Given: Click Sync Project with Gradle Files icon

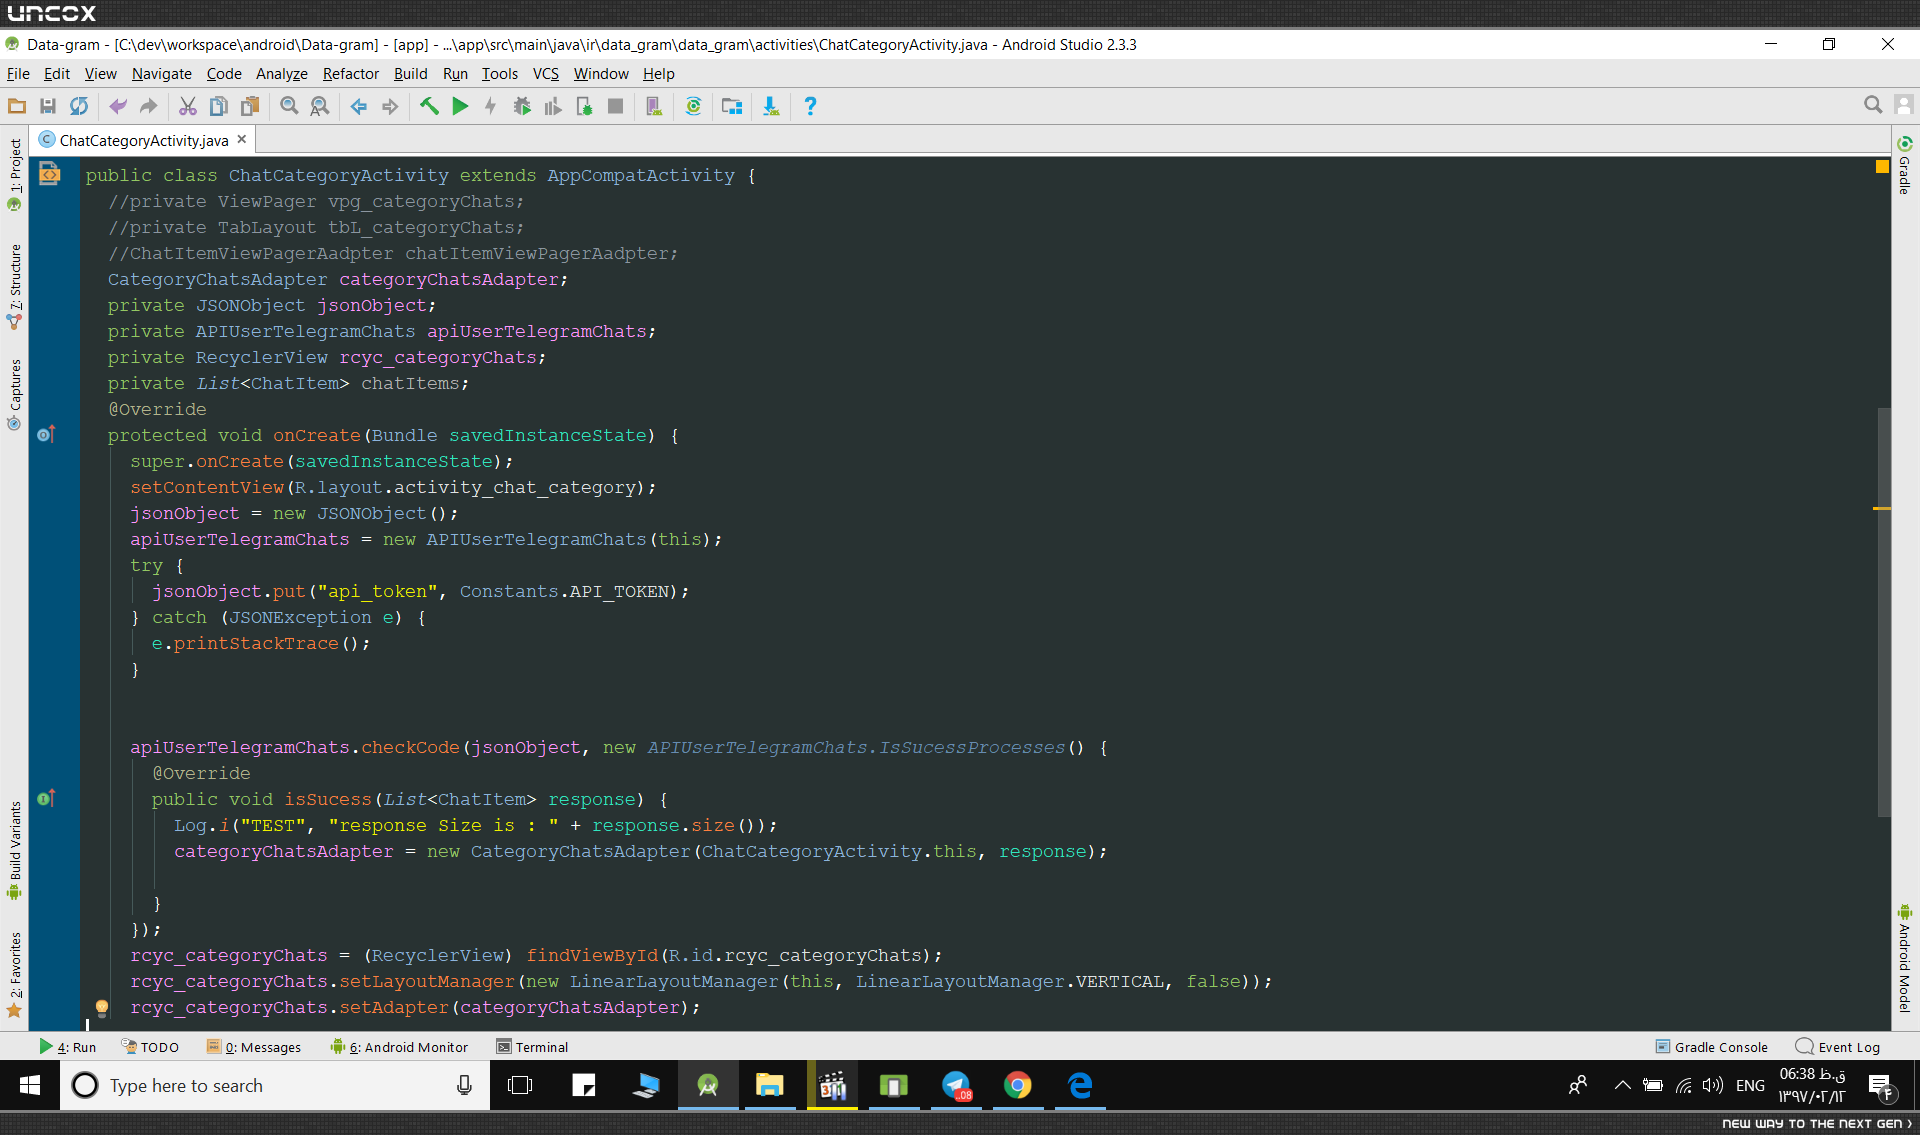Looking at the screenshot, I should pos(693,106).
